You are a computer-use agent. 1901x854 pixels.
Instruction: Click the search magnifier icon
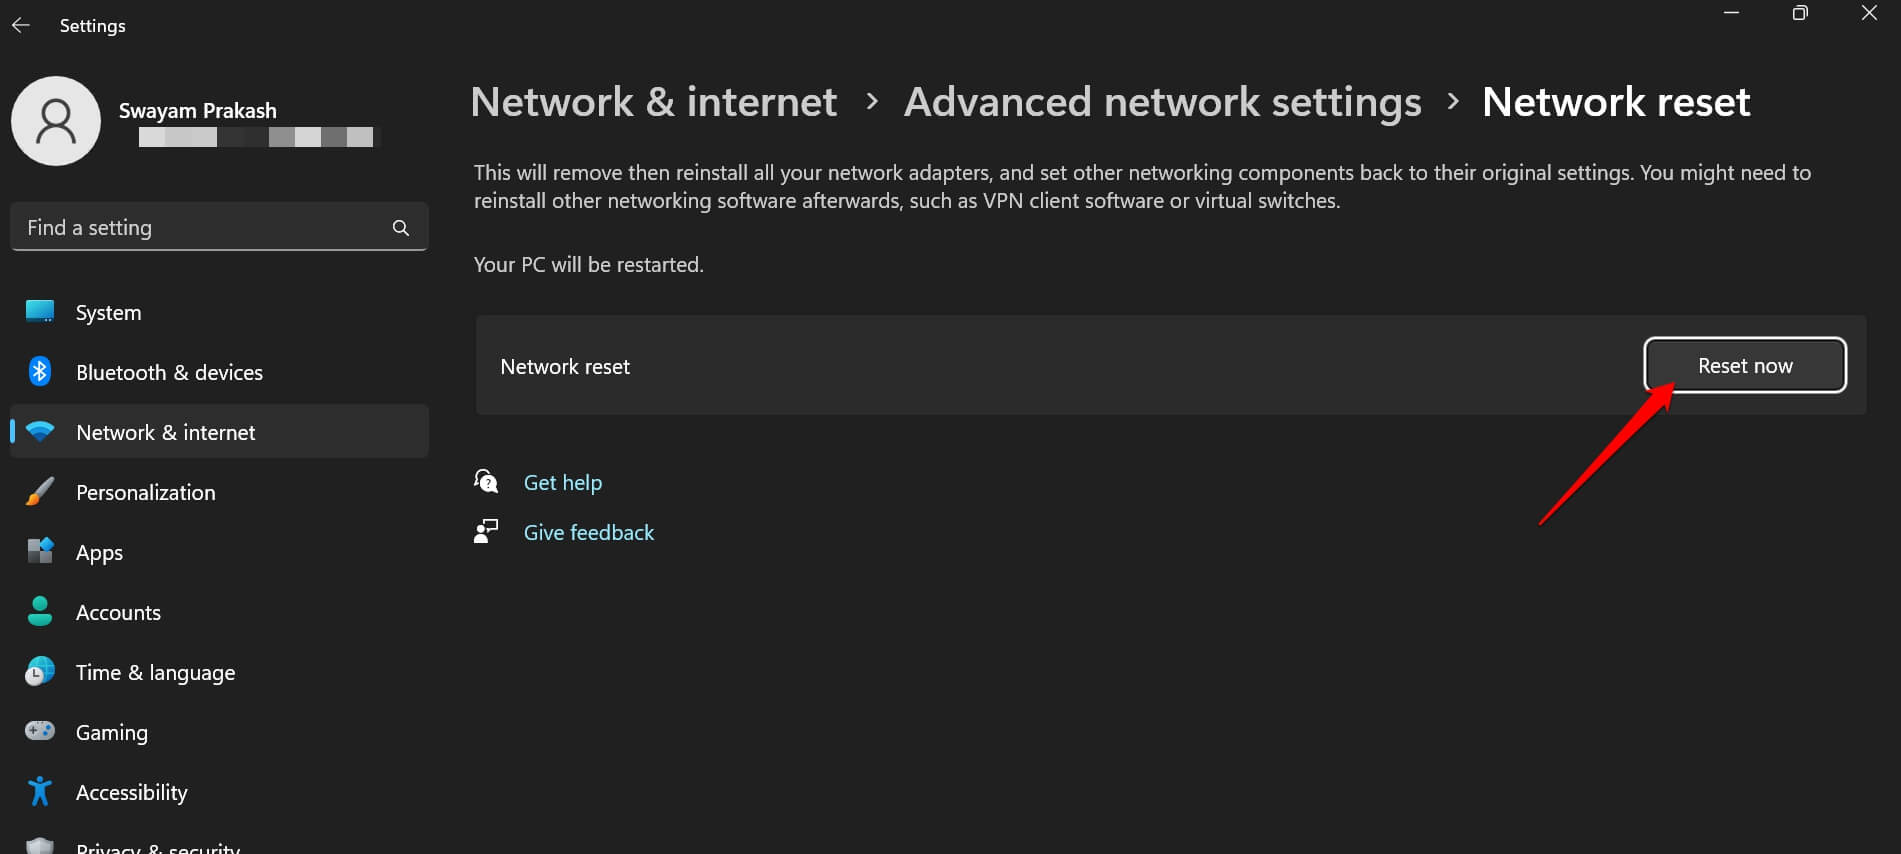(401, 228)
